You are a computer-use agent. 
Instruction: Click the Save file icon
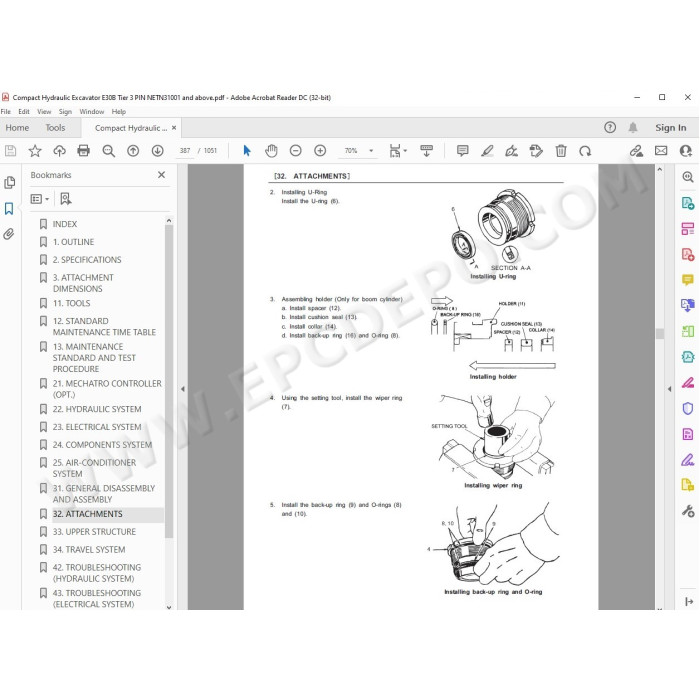tap(10, 151)
